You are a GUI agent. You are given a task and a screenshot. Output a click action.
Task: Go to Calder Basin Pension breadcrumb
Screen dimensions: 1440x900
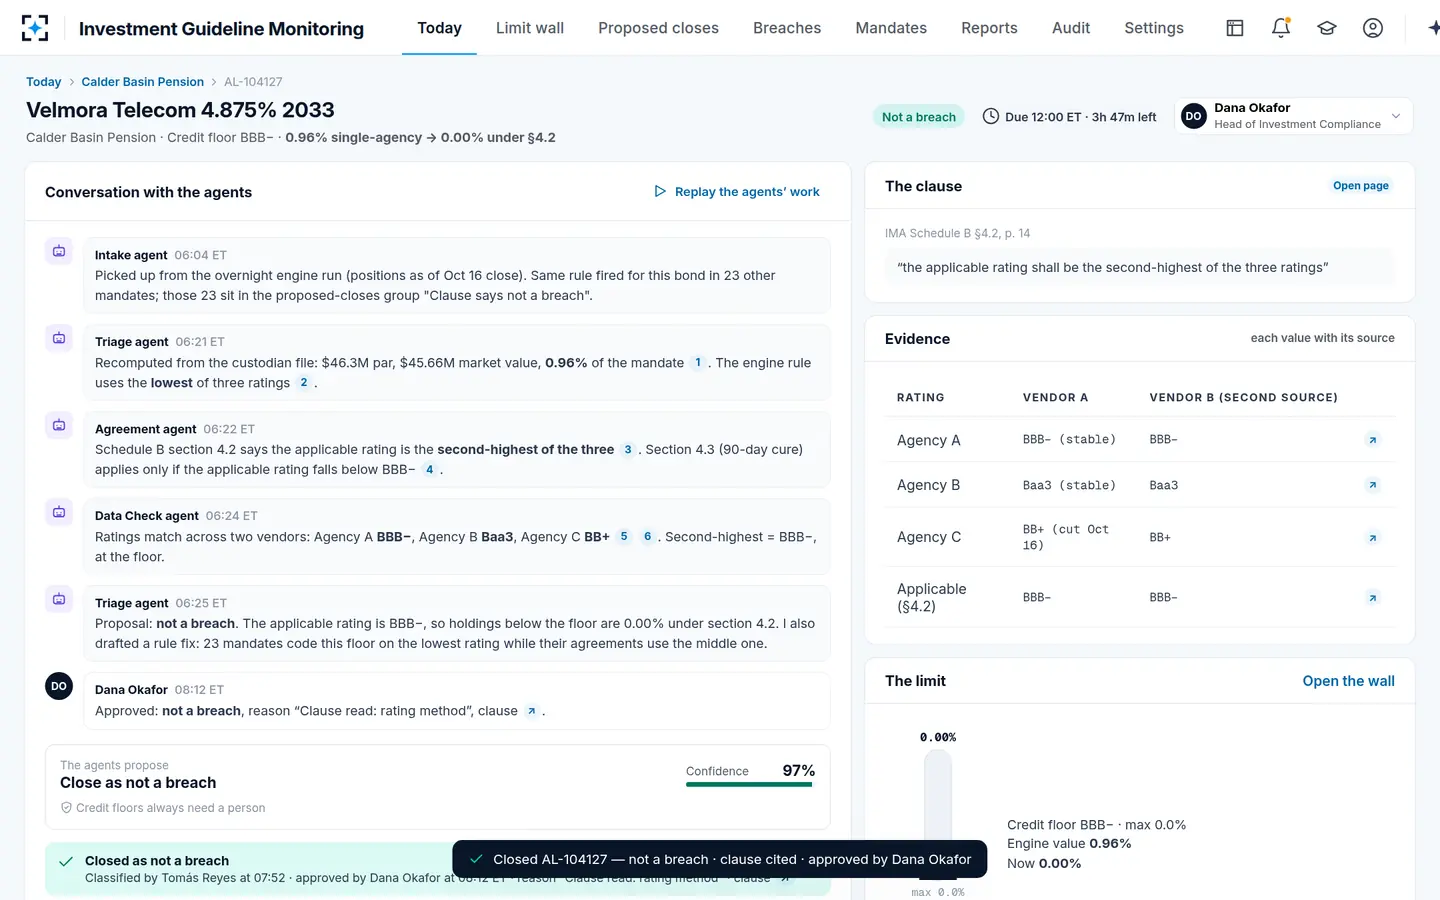tap(142, 82)
